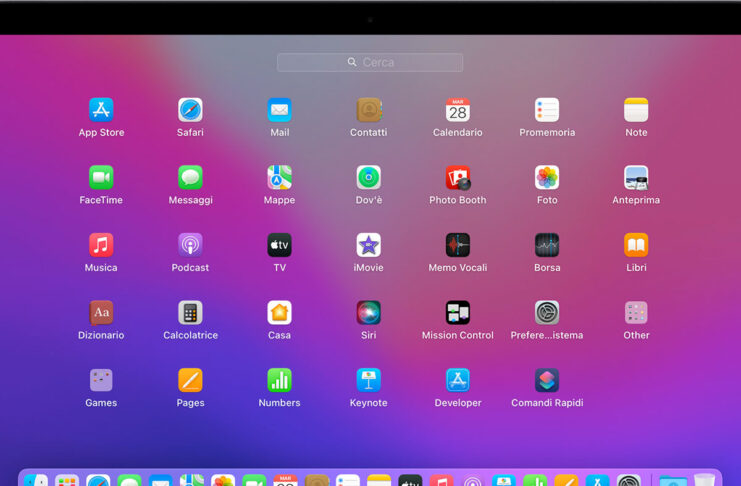Open the Borsa stocks app

click(x=547, y=245)
